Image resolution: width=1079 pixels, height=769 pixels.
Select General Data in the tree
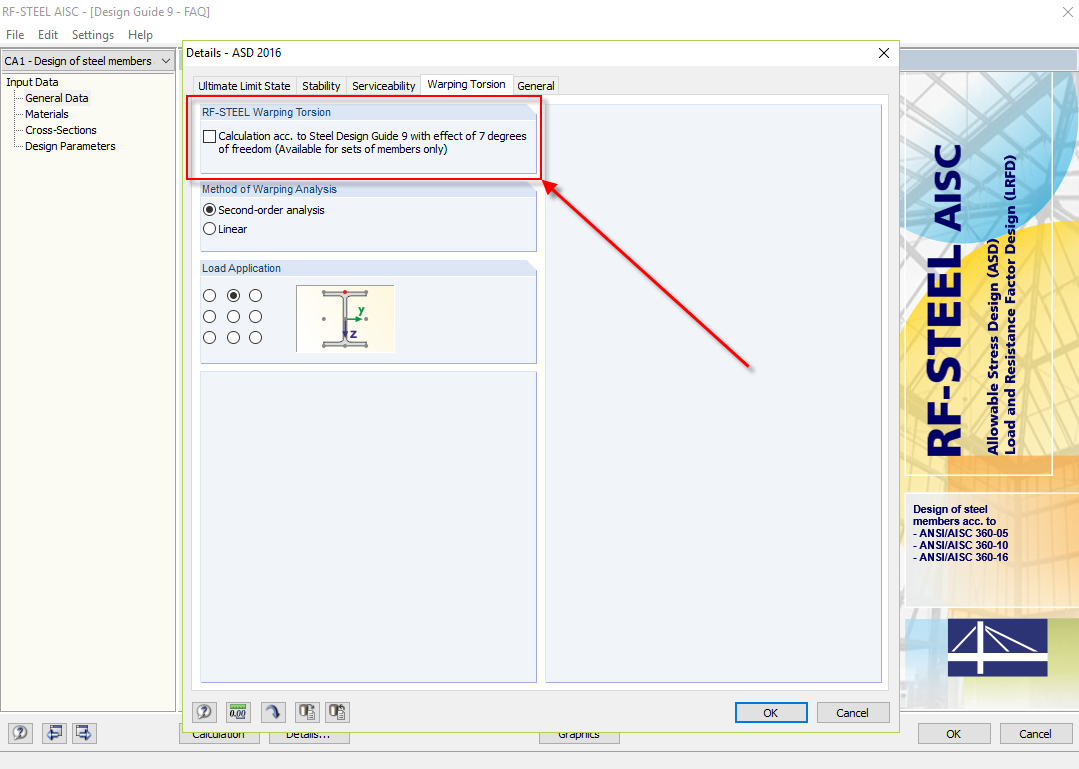click(x=57, y=98)
